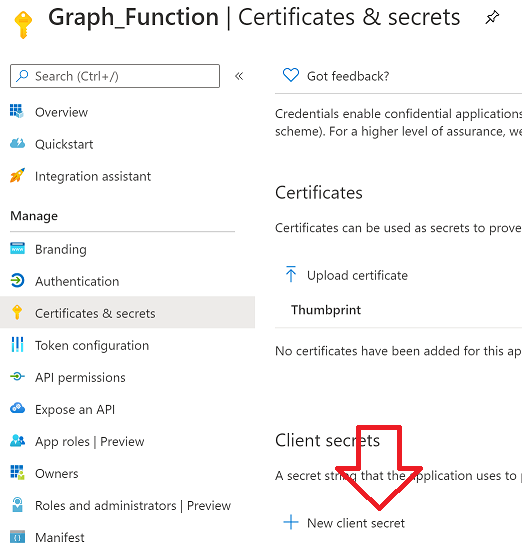522x551 pixels.
Task: Open Roles and administrators | Preview
Action: click(133, 506)
